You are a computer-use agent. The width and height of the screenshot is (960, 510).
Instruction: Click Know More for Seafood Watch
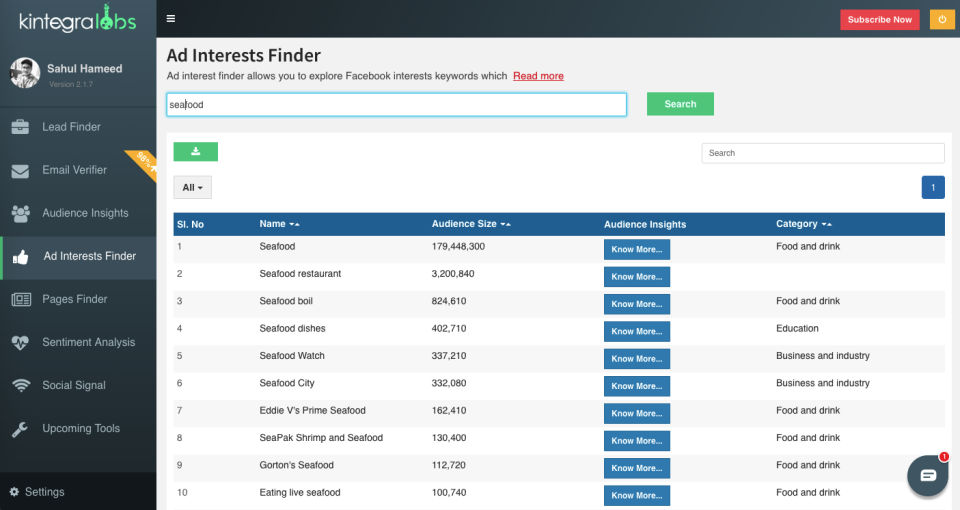637,359
